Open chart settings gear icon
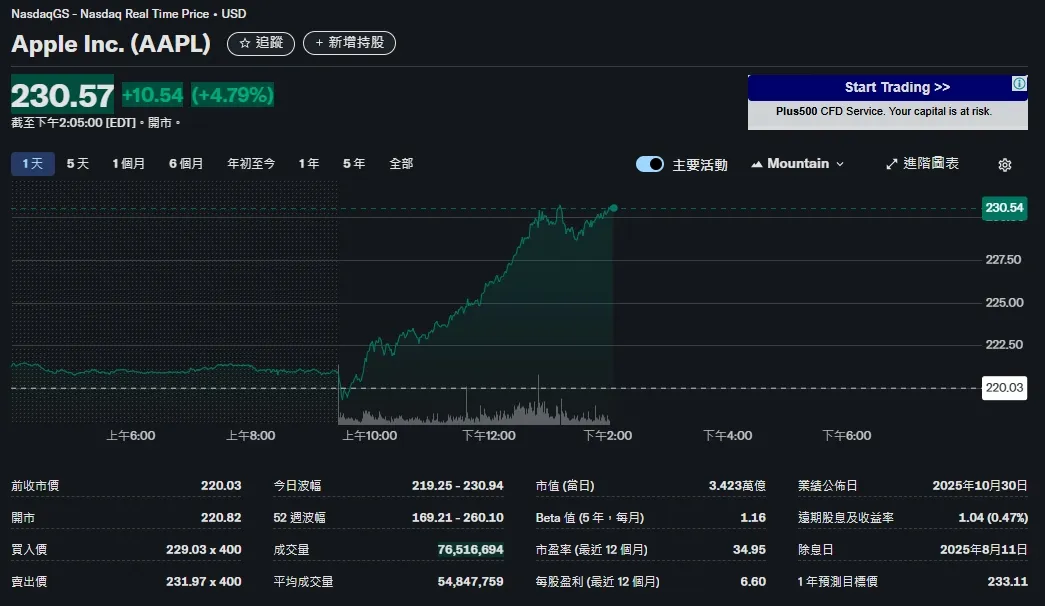This screenshot has height=606, width=1045. point(1004,165)
